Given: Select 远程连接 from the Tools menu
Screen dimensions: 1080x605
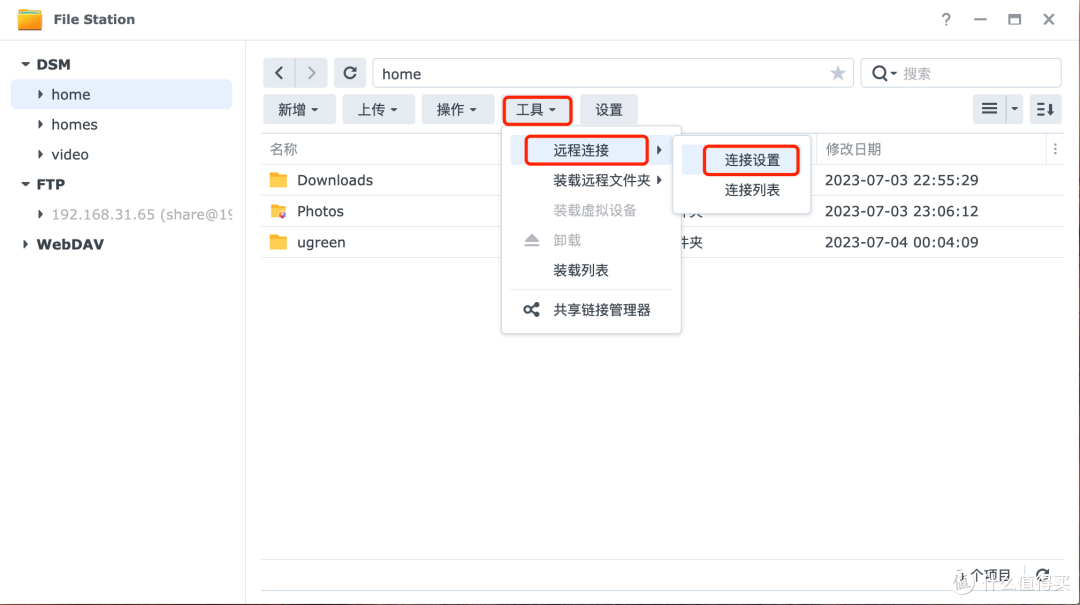Looking at the screenshot, I should pos(586,149).
